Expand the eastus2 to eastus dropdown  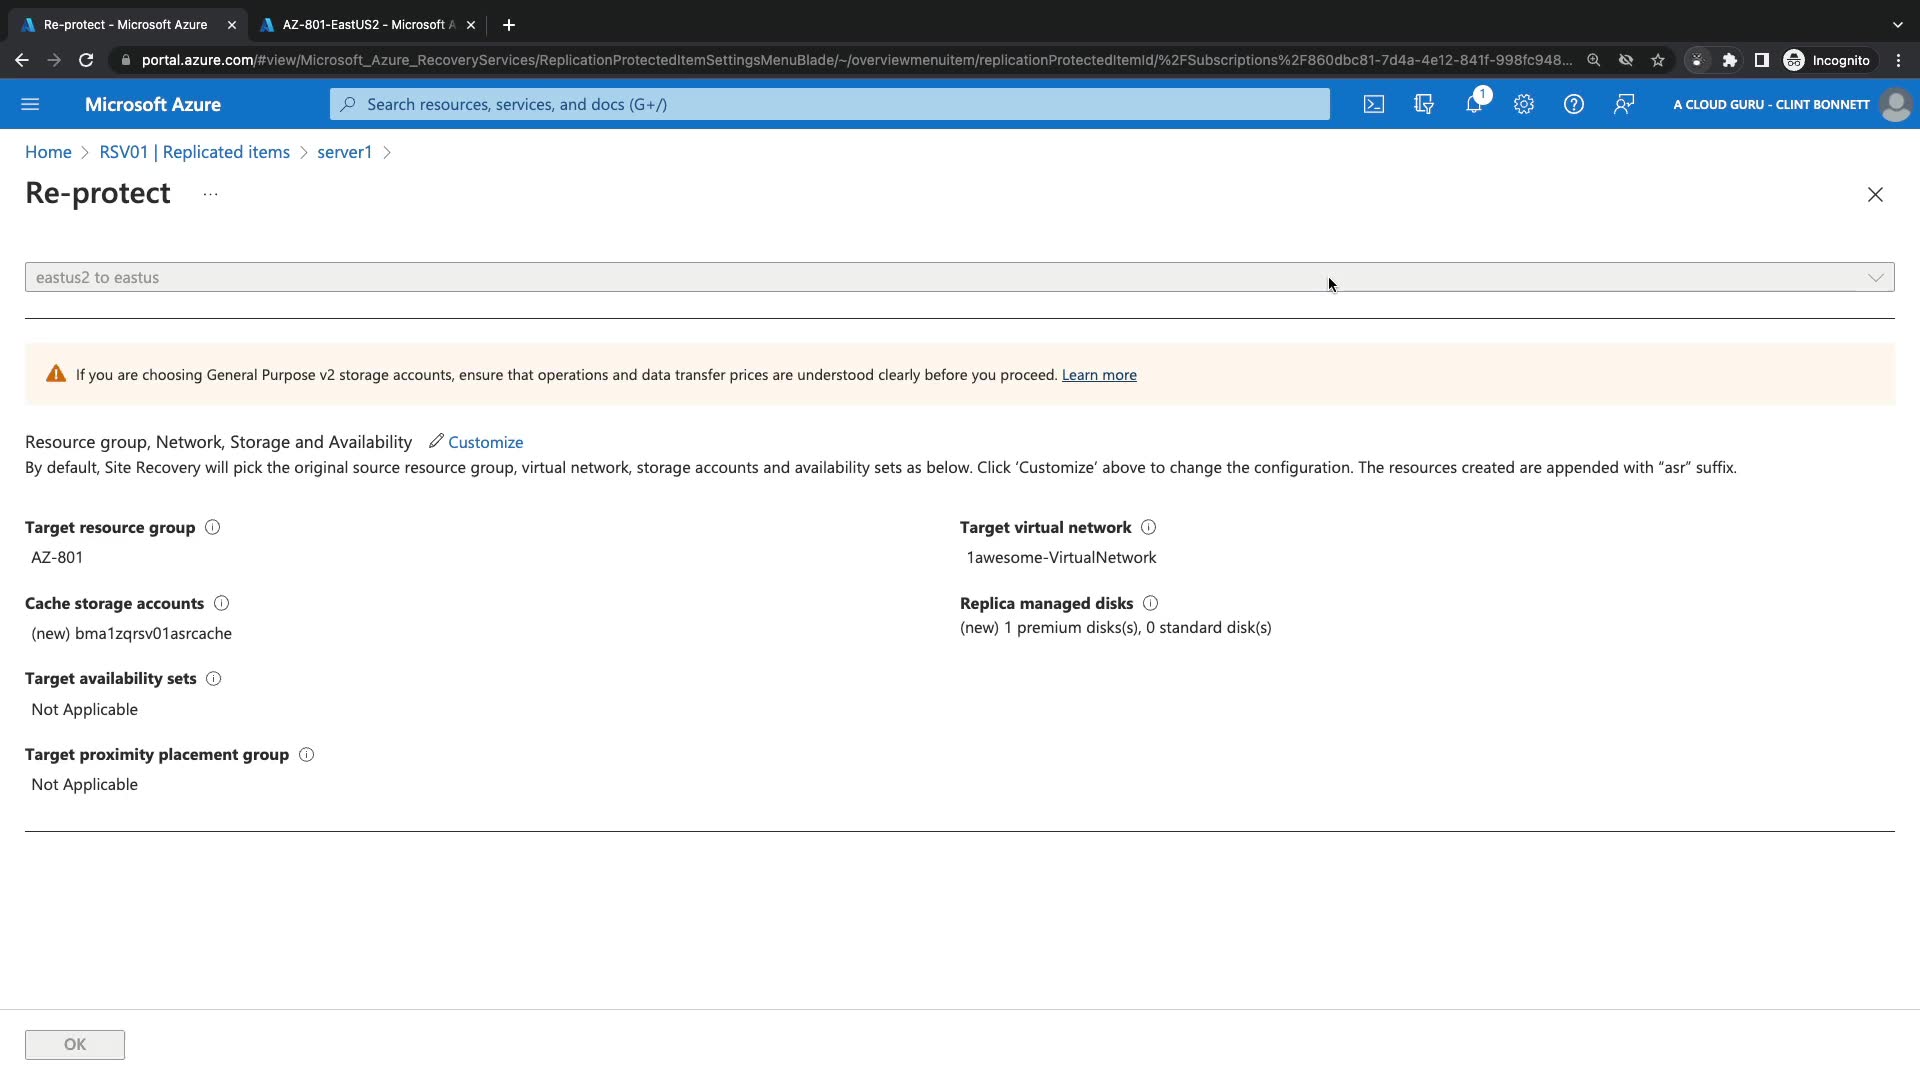click(x=1875, y=277)
